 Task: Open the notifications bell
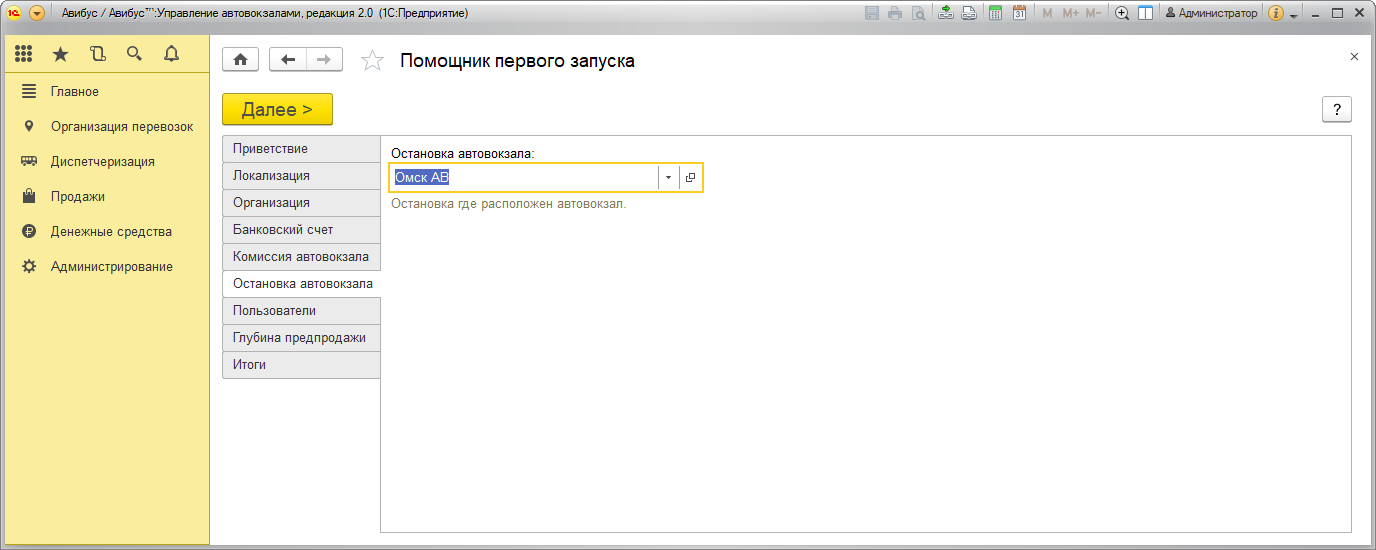(171, 54)
